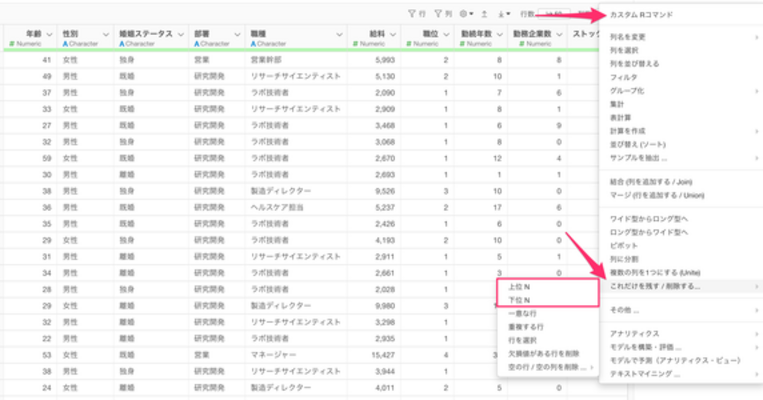
Task: Select 欠損値がある行を削除 option
Action: point(543,354)
